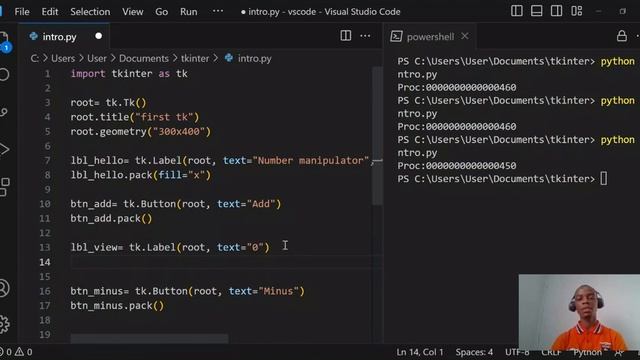Screen dimensions: 640x360
Task: Open the Run menu
Action: click(x=189, y=12)
